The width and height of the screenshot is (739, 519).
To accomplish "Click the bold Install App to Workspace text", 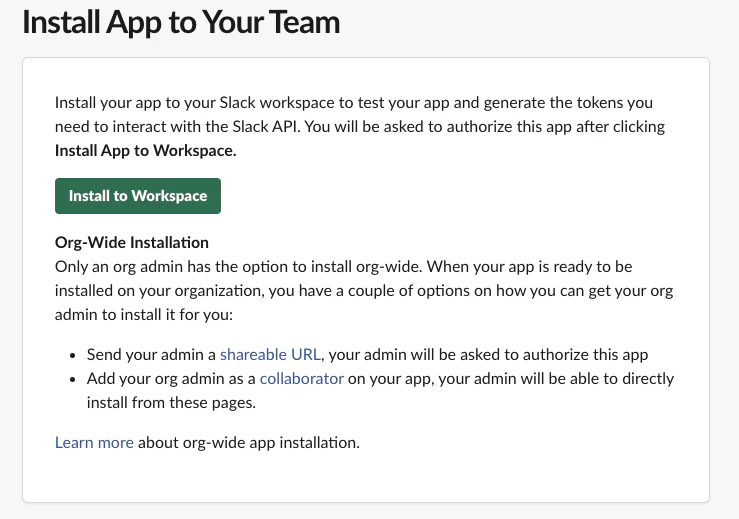I will tap(146, 150).
